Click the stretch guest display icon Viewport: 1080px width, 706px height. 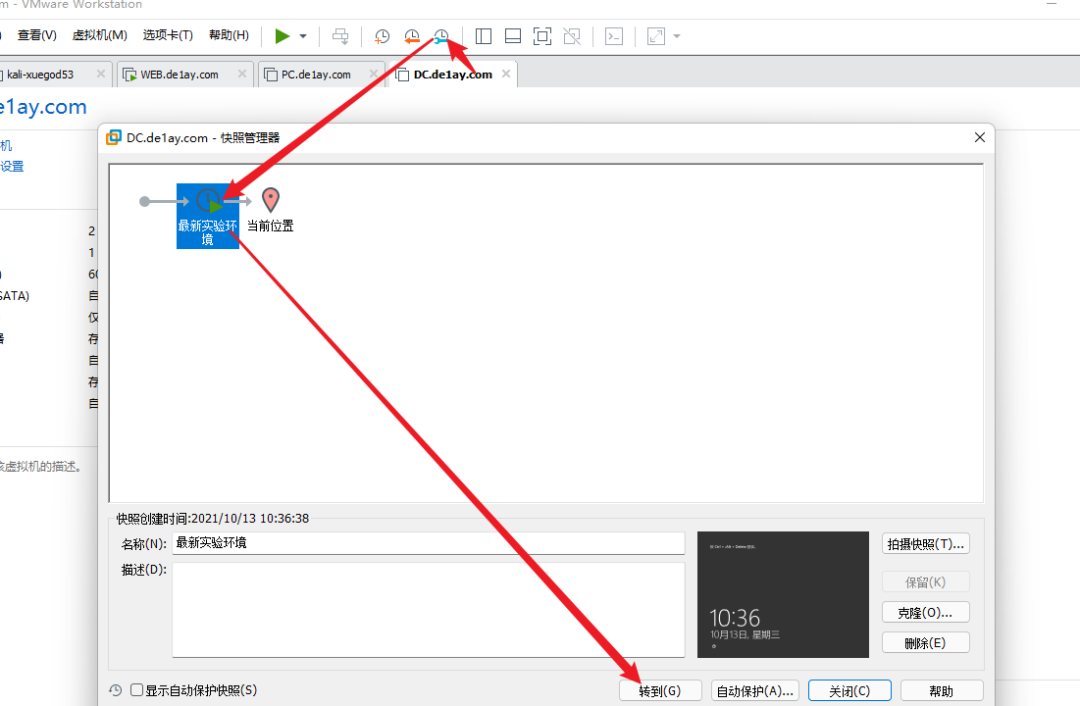click(656, 36)
